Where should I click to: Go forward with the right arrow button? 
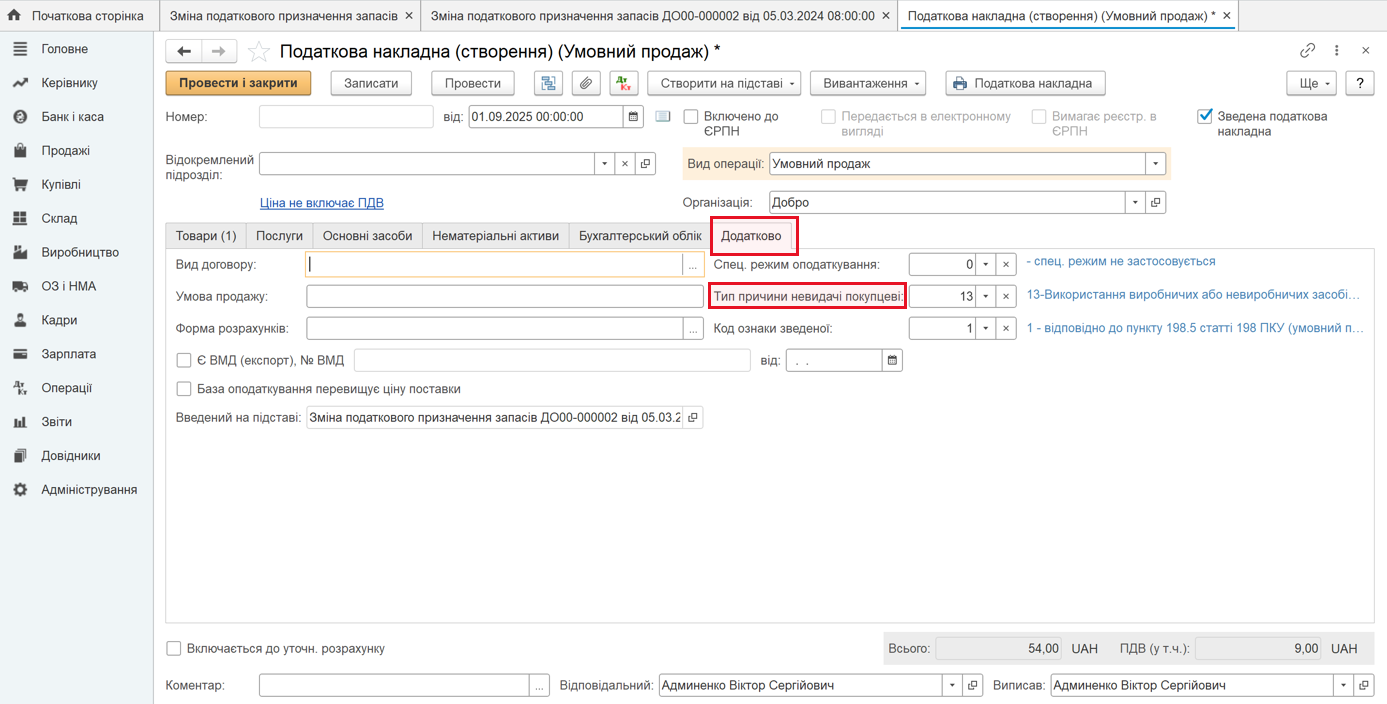point(220,51)
